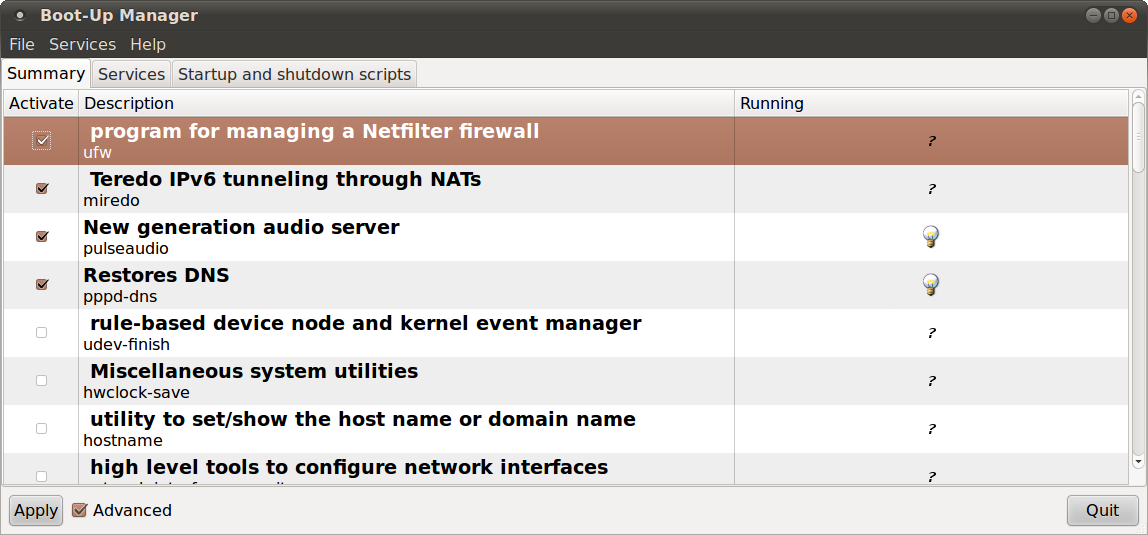Open the Services menu
This screenshot has width=1148, height=535.
click(x=83, y=45)
